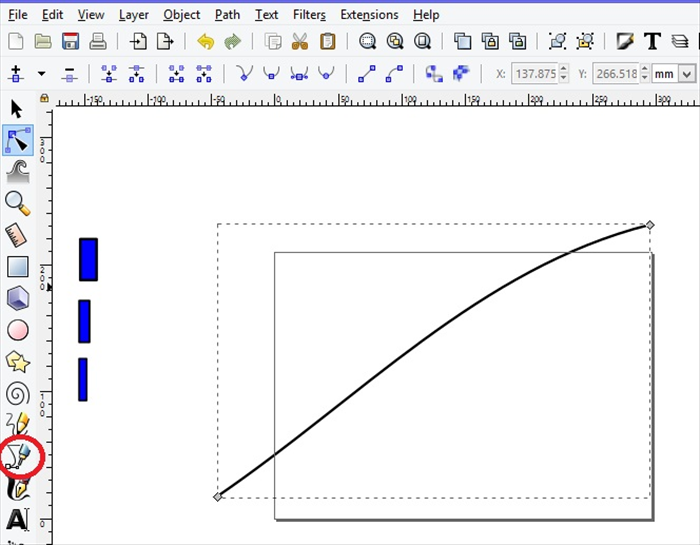Screen dimensions: 700x545
Task: Expand insert node options dropdown
Action: [x=42, y=74]
